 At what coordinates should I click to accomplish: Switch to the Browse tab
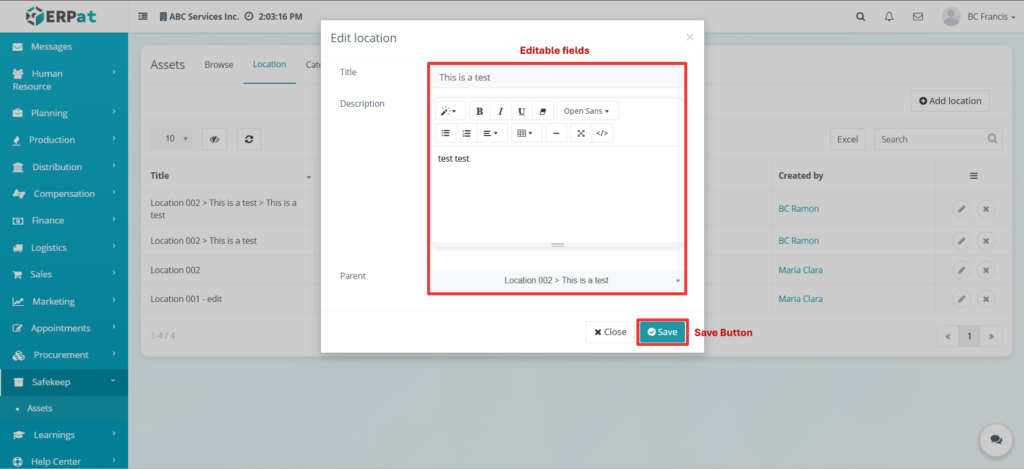pos(219,65)
